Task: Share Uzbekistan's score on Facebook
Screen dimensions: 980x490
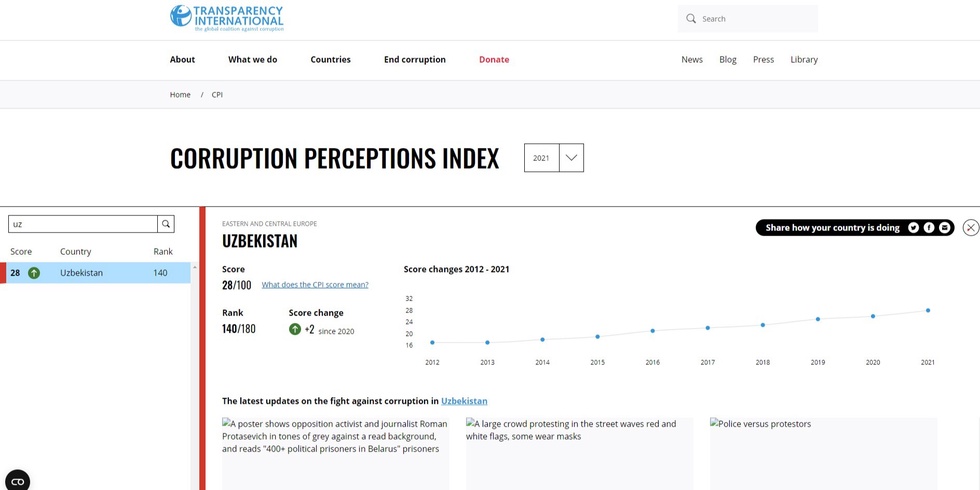Action: pyautogui.click(x=929, y=228)
